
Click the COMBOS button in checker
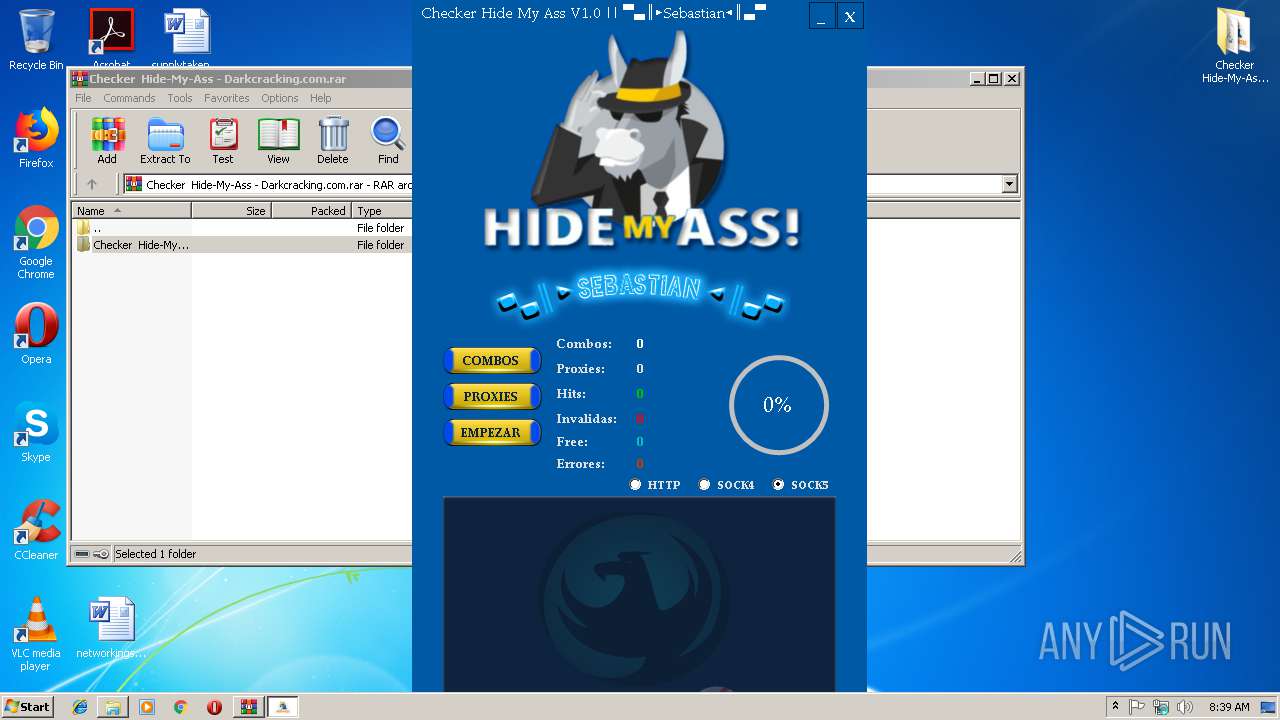pos(491,361)
